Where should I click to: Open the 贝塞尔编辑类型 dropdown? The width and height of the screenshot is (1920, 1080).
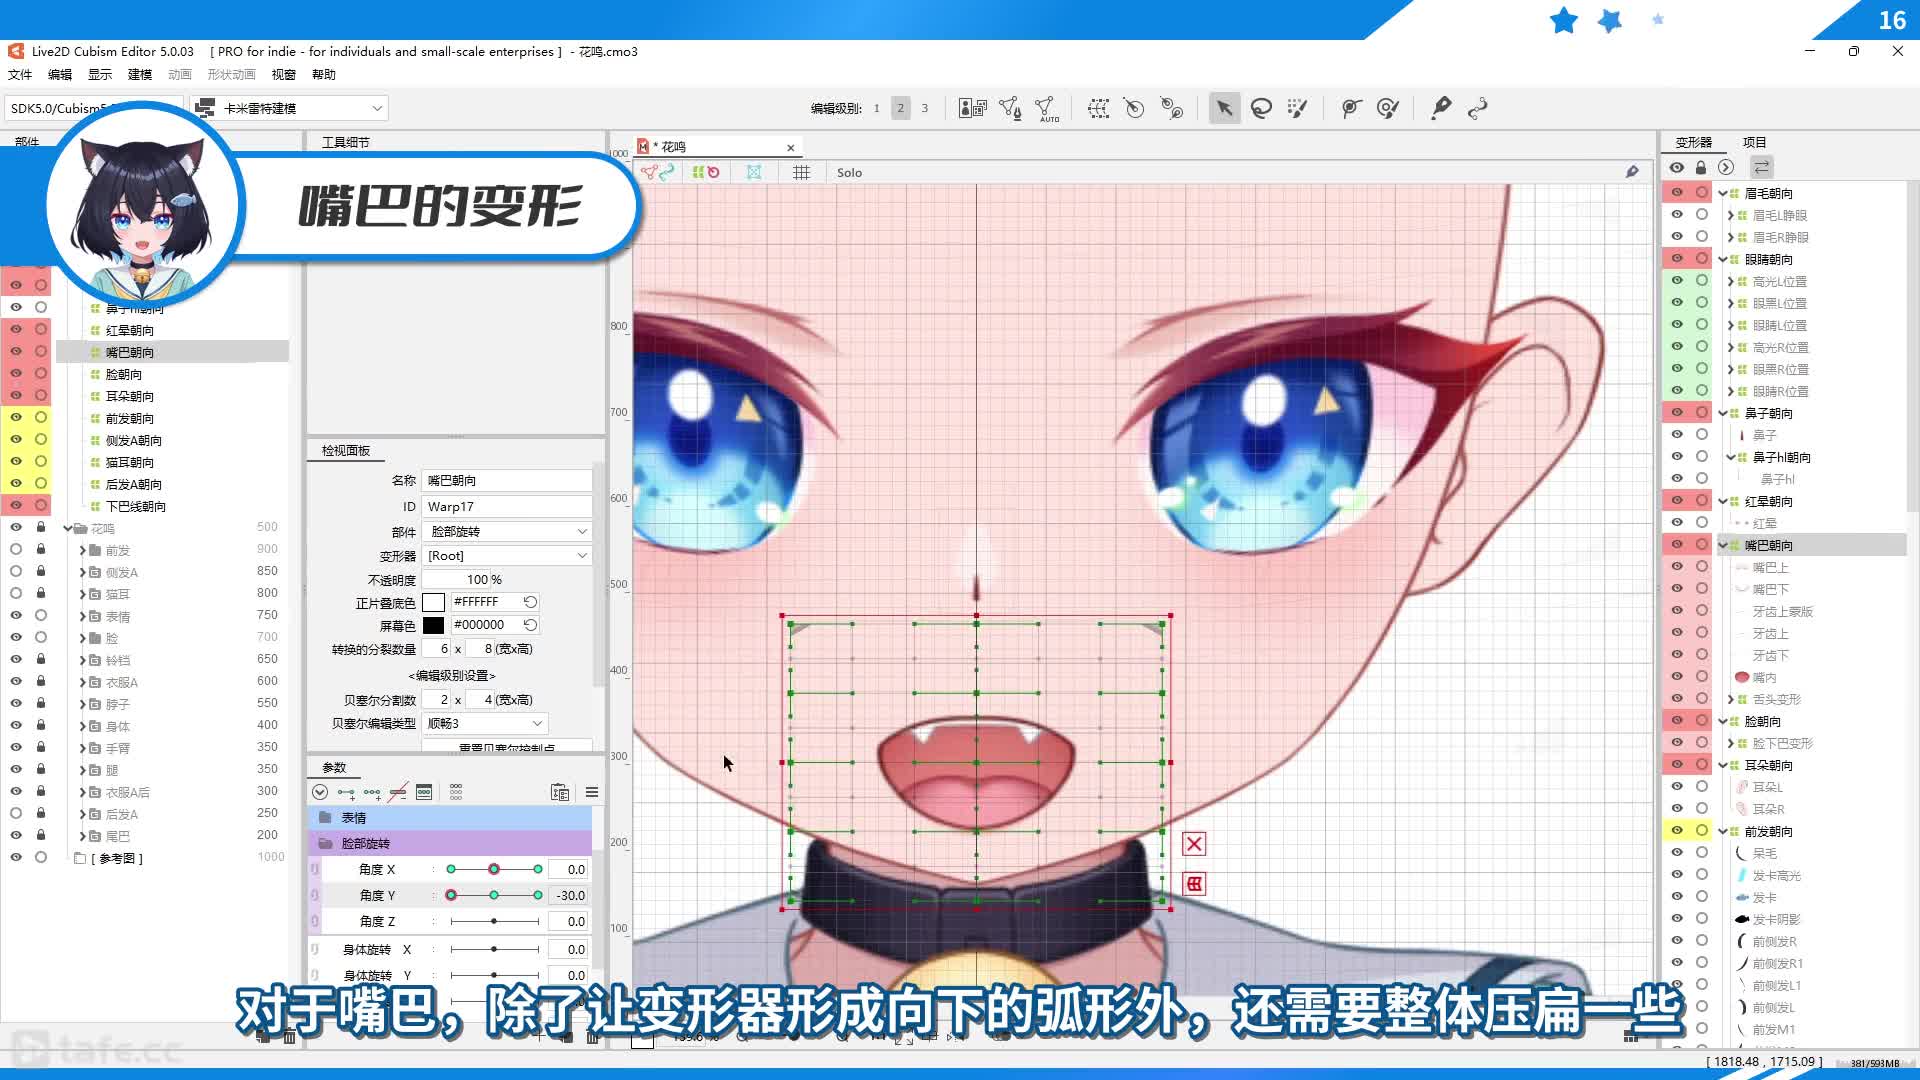pos(485,723)
